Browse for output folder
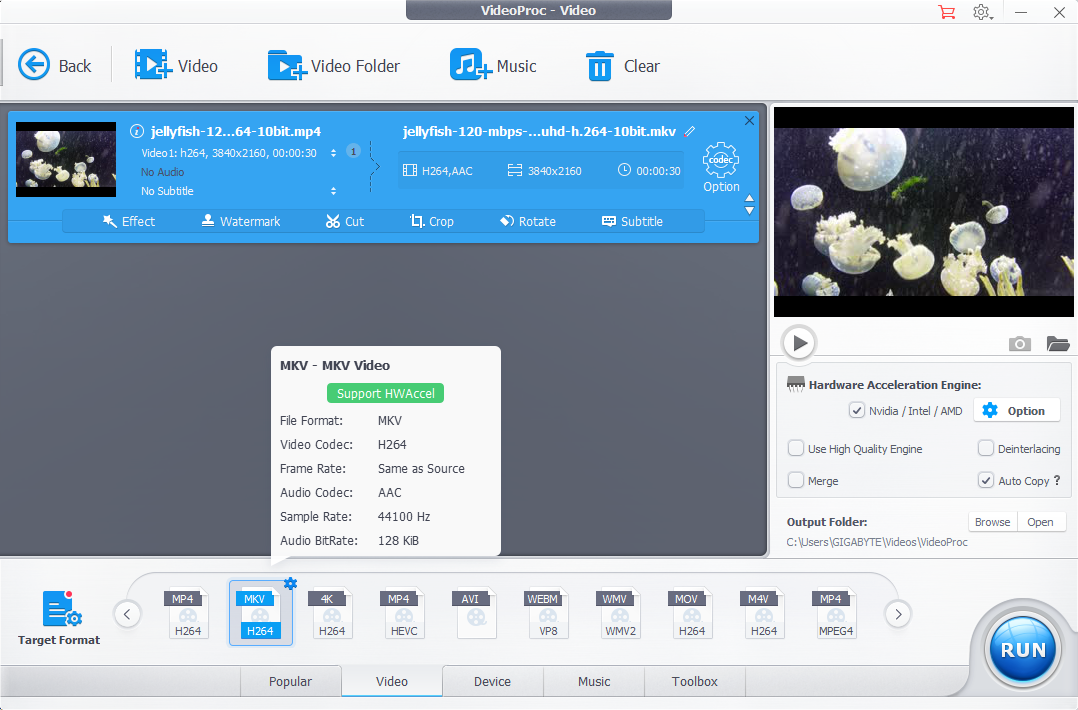1078x710 pixels. [992, 522]
